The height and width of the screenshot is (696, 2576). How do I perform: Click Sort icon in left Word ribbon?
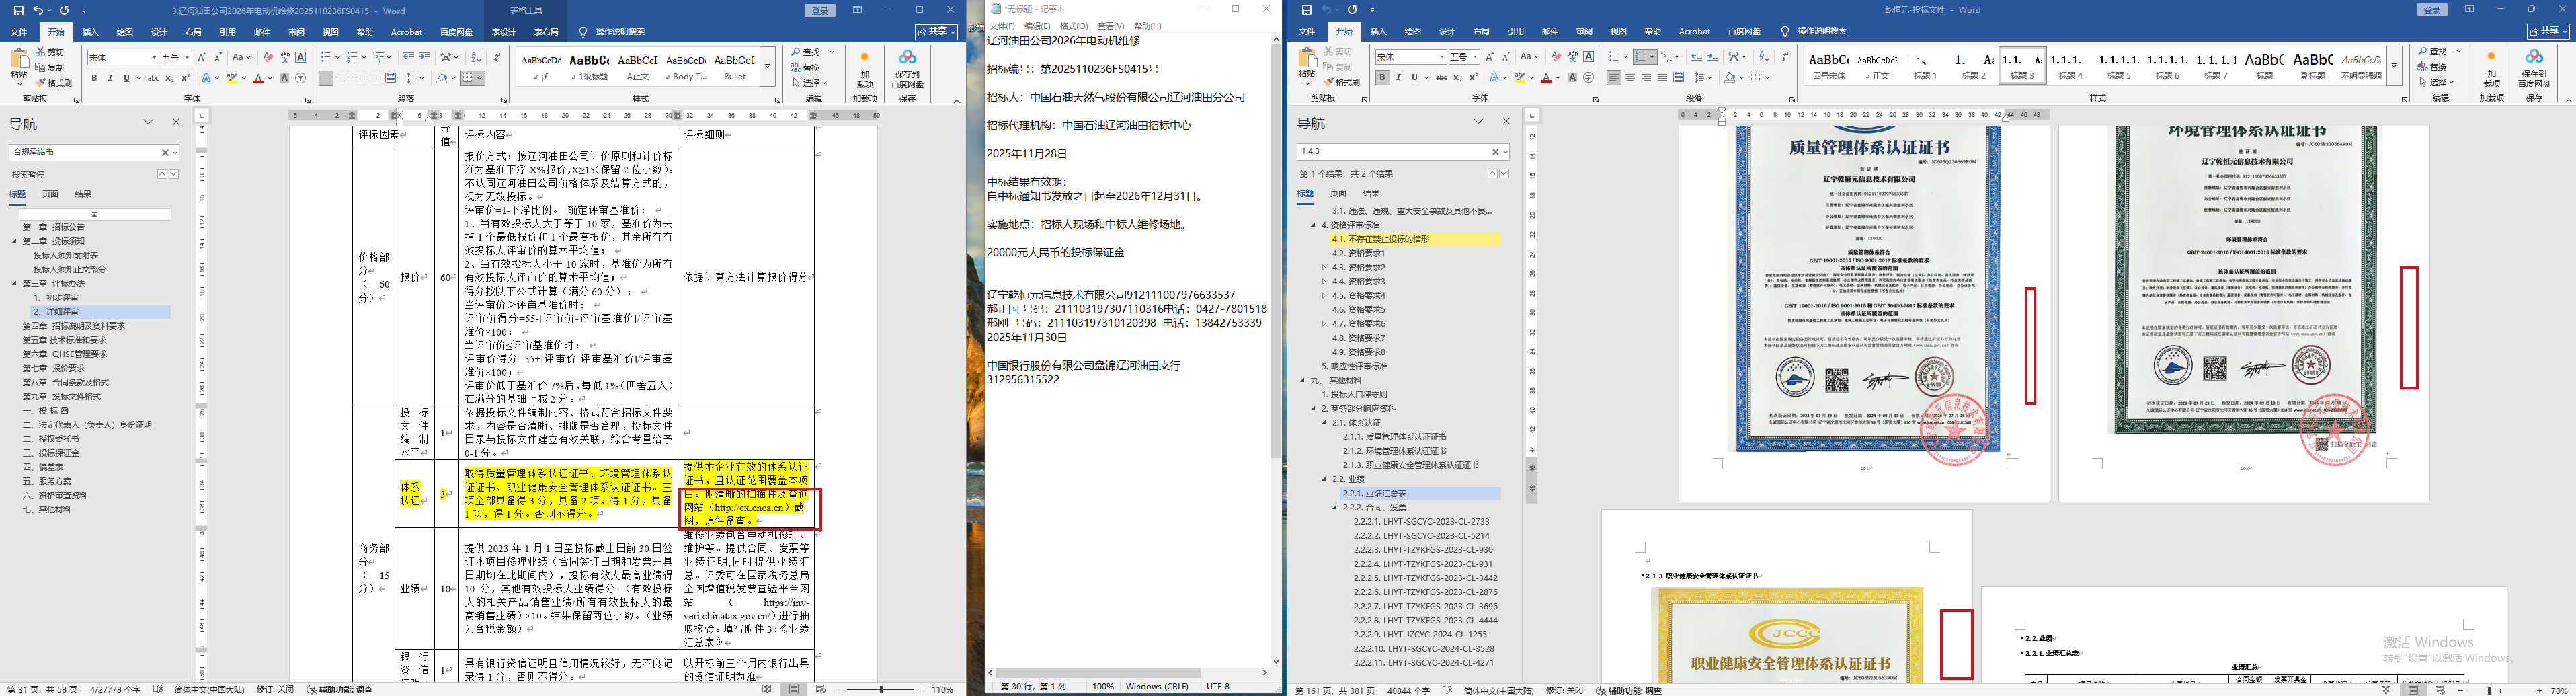(476, 57)
